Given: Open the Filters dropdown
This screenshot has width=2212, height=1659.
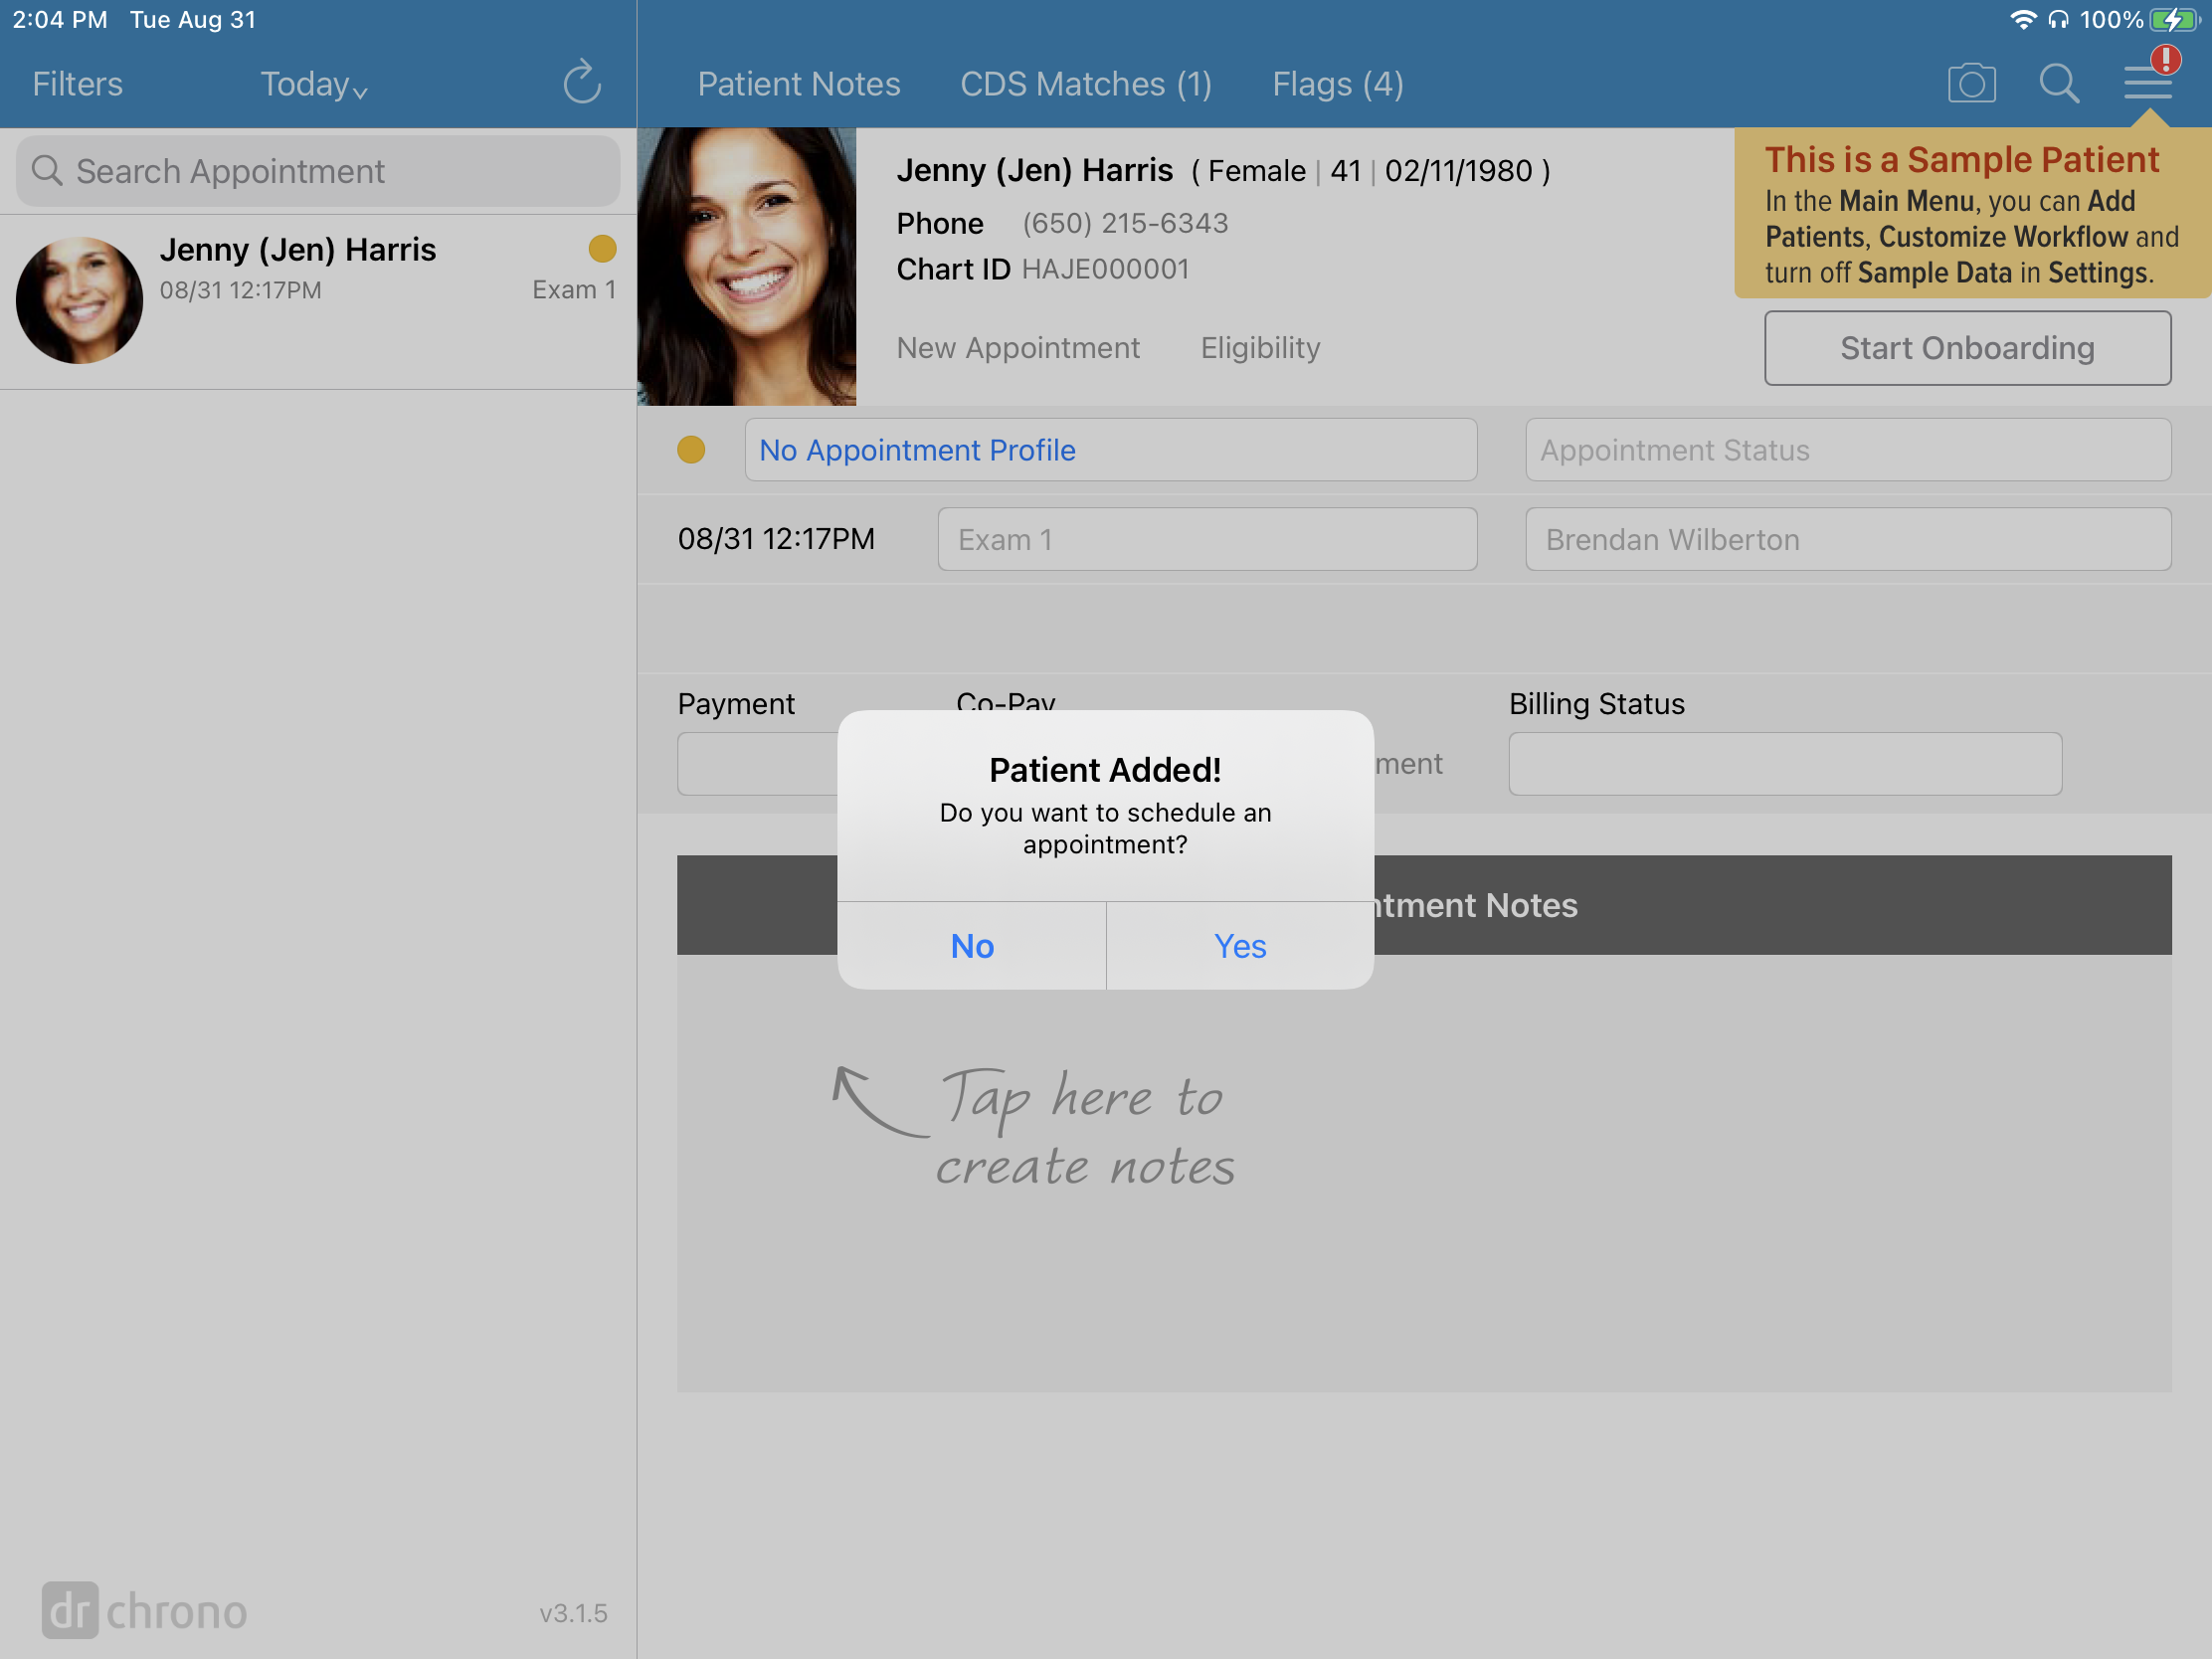Looking at the screenshot, I should (79, 82).
